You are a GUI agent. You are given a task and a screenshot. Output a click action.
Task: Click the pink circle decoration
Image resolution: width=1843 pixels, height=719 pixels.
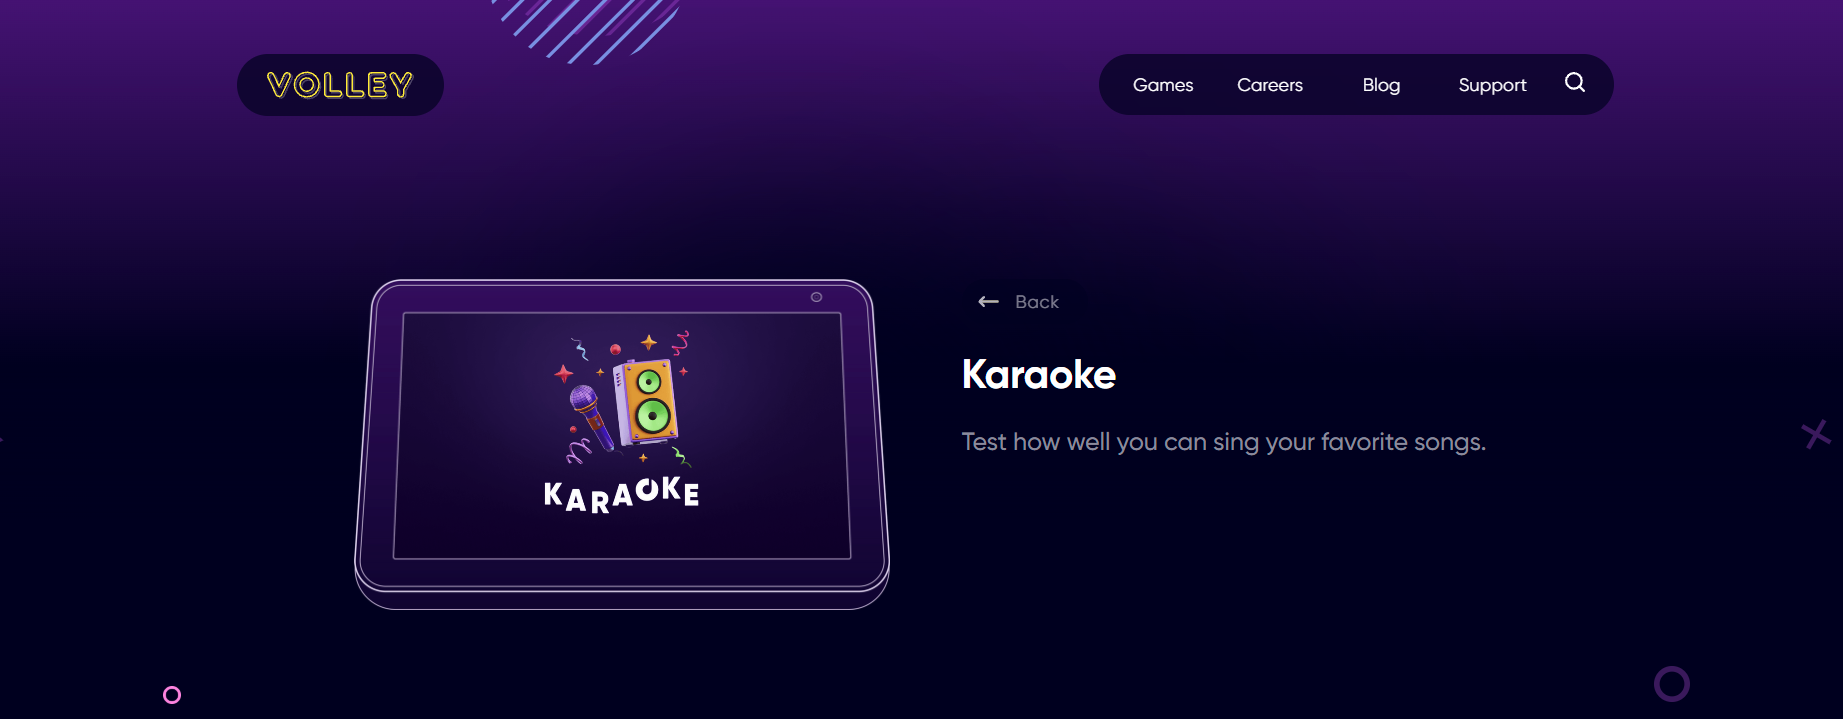(172, 694)
